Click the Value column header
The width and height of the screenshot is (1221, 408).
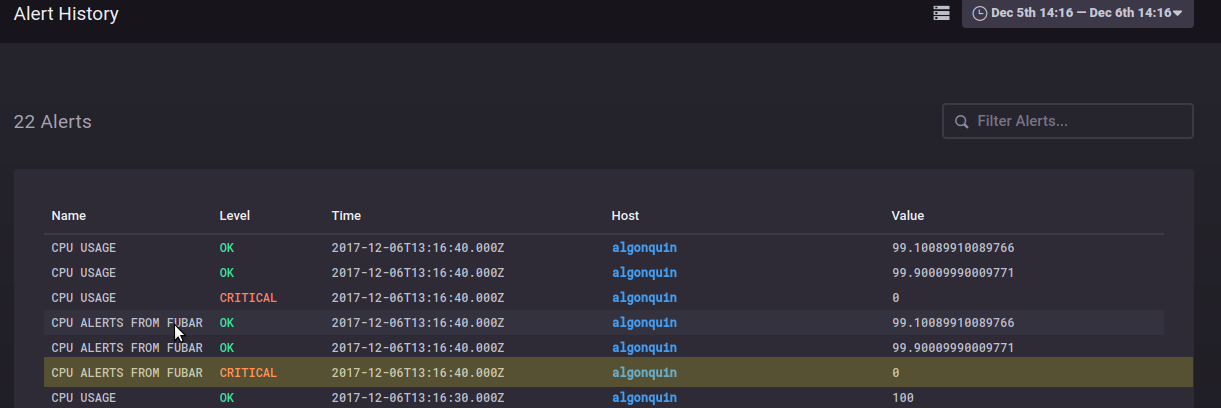point(908,215)
